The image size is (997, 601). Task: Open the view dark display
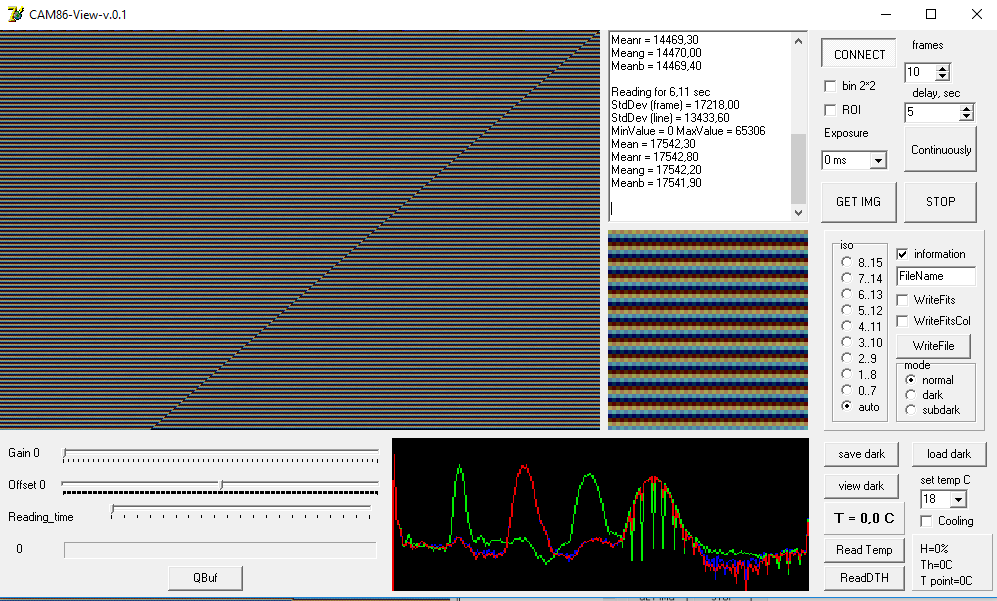(x=861, y=485)
